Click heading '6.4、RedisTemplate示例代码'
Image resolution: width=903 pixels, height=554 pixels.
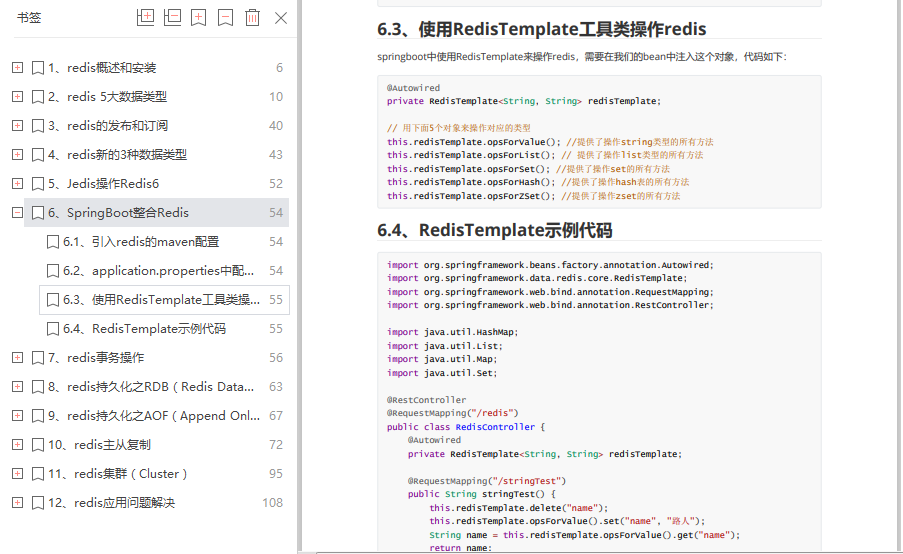tap(494, 230)
